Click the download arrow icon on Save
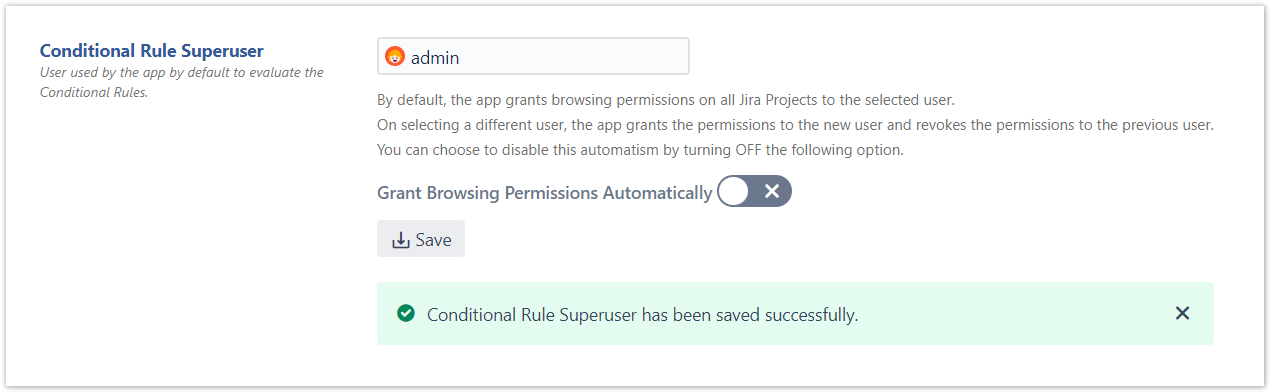1270x392 pixels. click(401, 240)
